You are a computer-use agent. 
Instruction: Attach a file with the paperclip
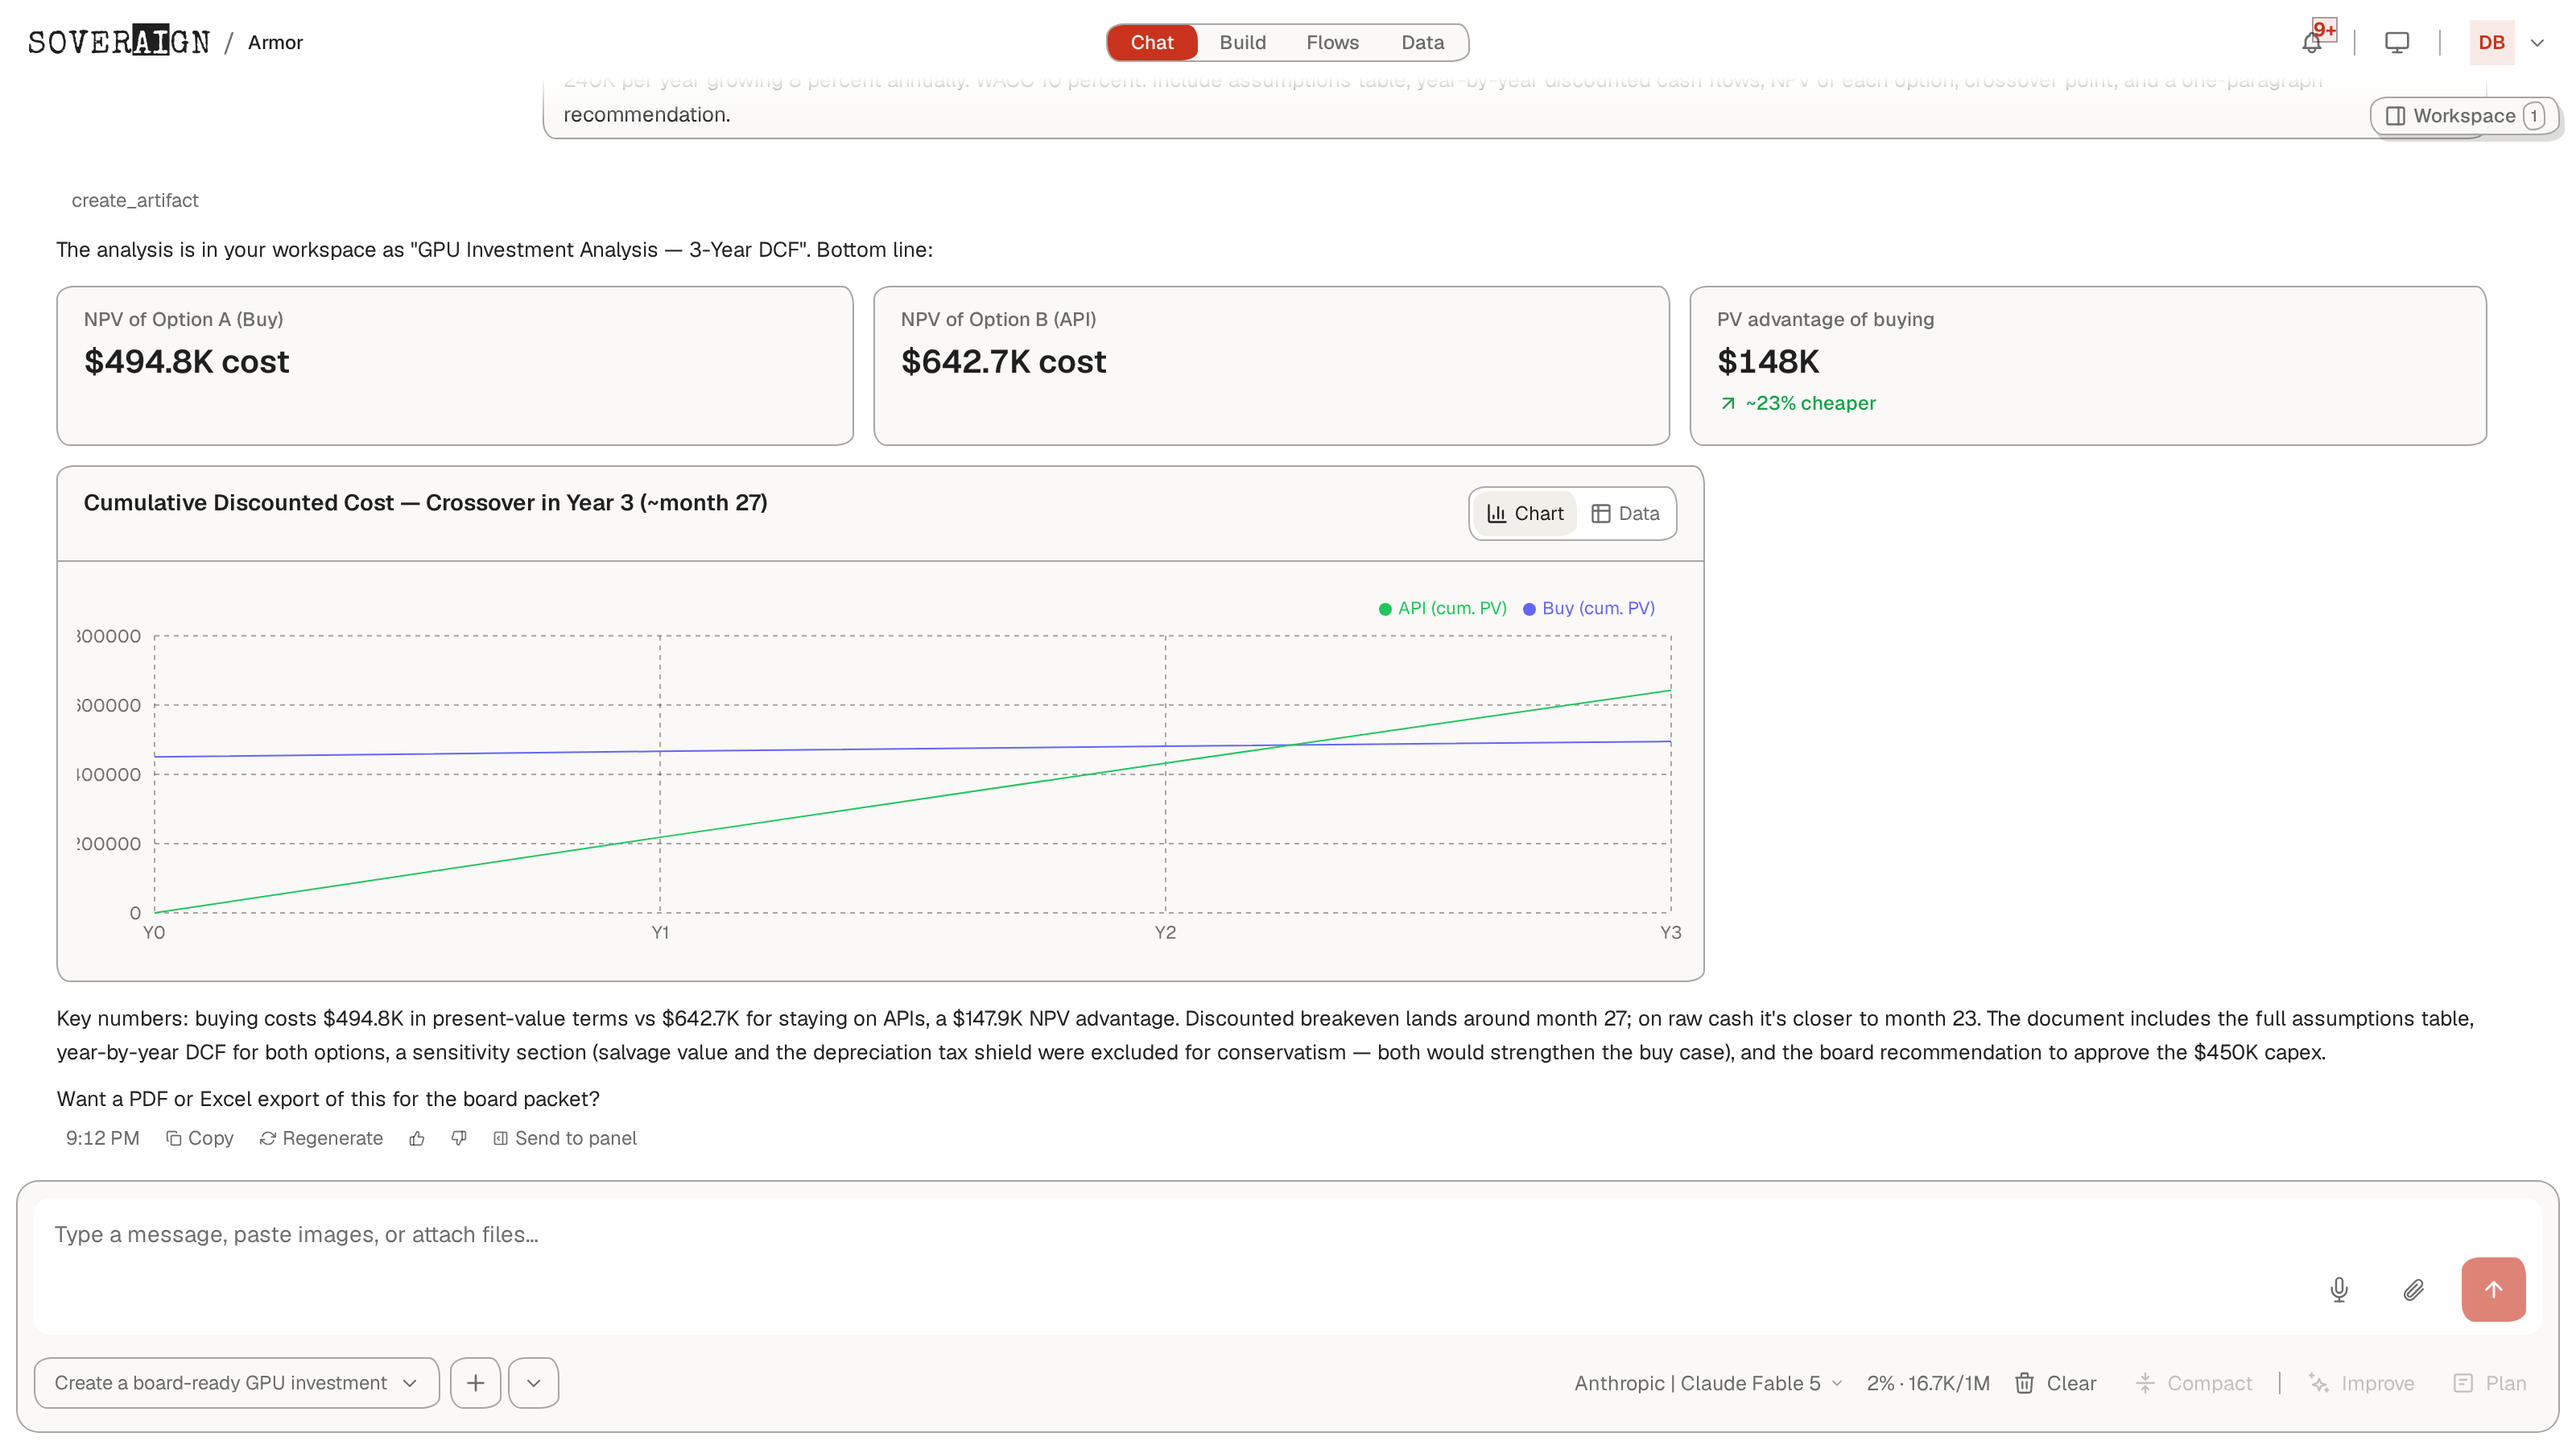tap(2413, 1290)
